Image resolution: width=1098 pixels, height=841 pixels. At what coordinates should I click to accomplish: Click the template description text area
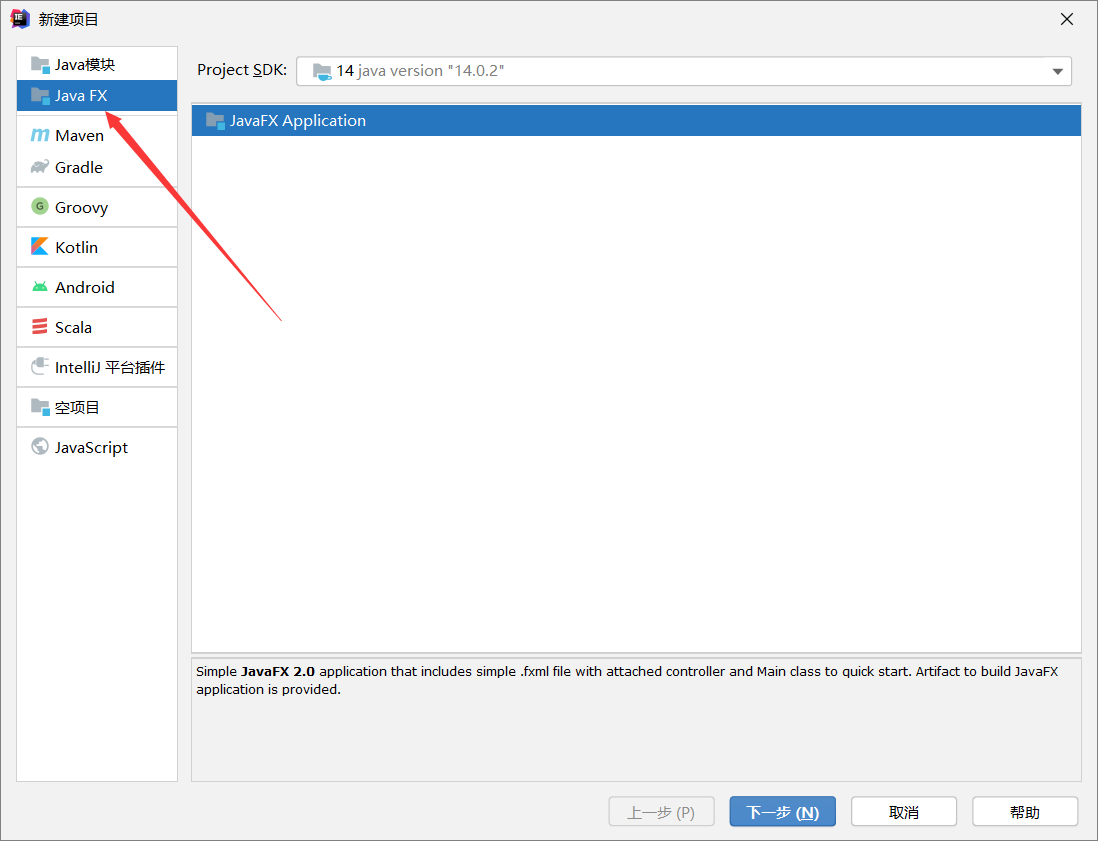click(636, 719)
